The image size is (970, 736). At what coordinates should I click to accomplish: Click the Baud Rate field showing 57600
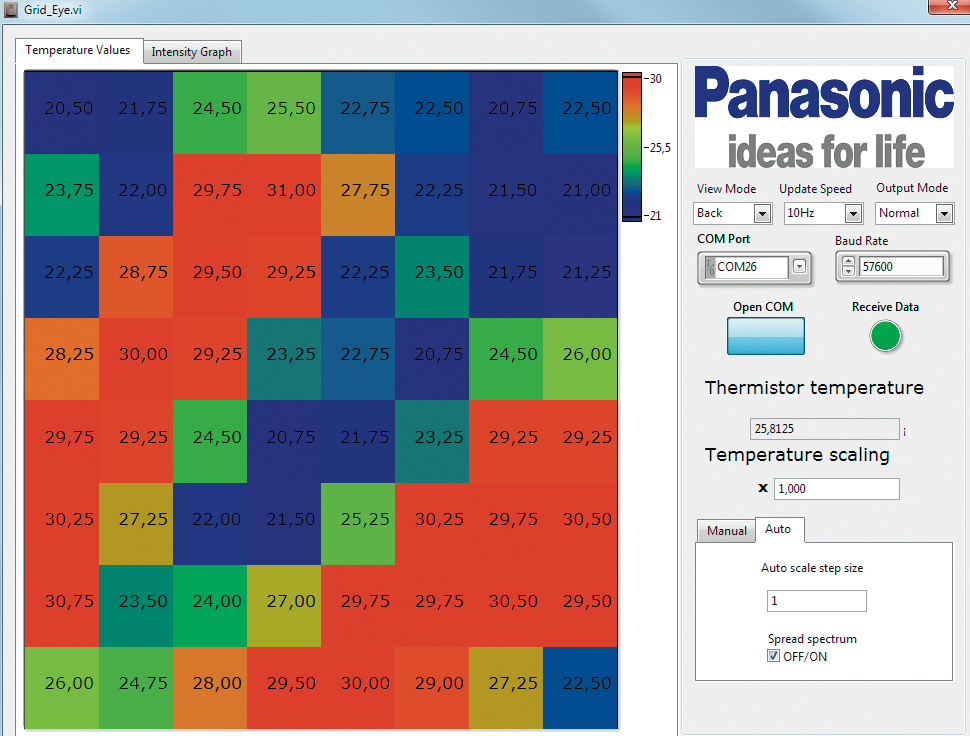tap(901, 267)
